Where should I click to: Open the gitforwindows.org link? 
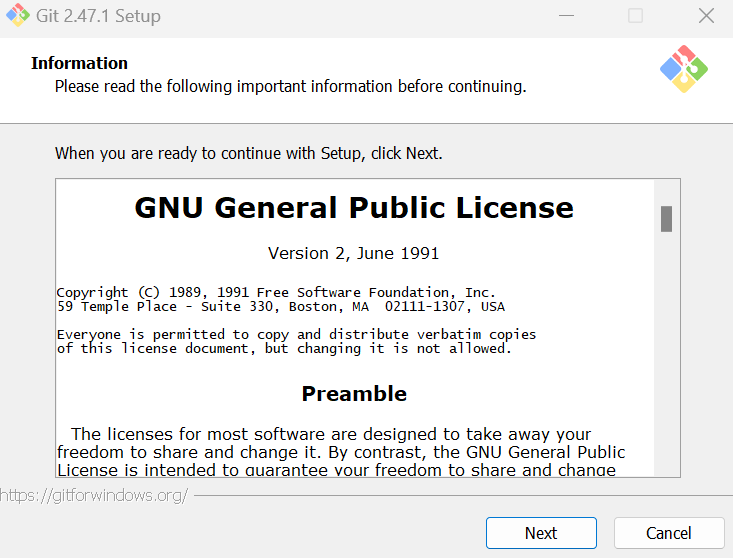coord(94,495)
